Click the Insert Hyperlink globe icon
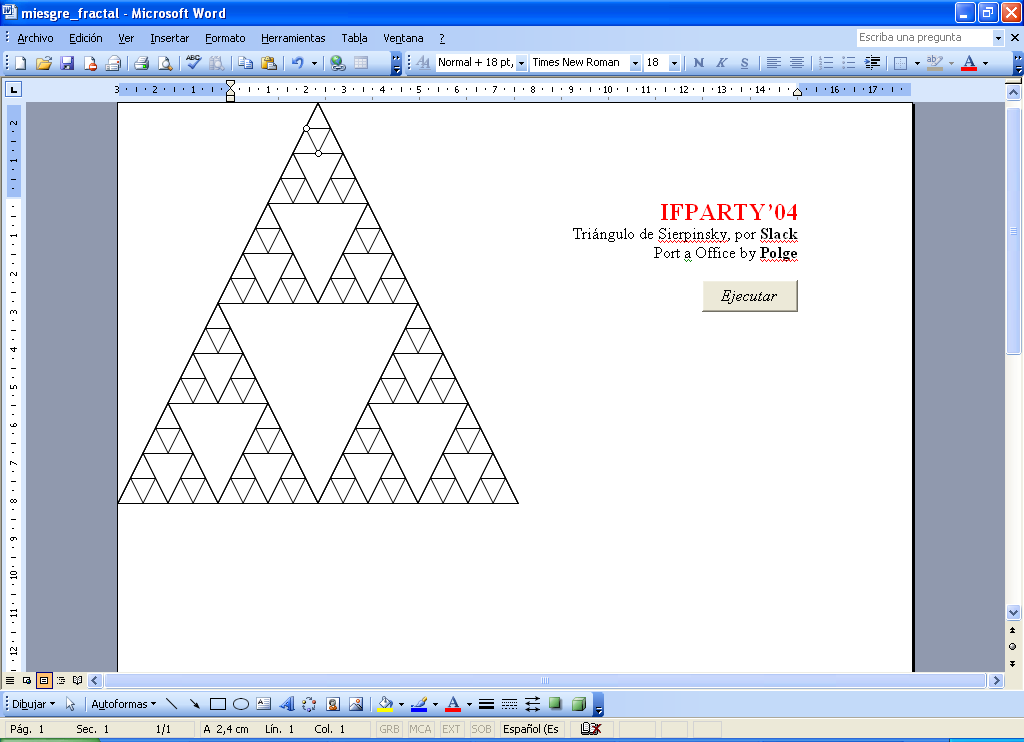This screenshot has width=1024, height=742. pyautogui.click(x=338, y=63)
